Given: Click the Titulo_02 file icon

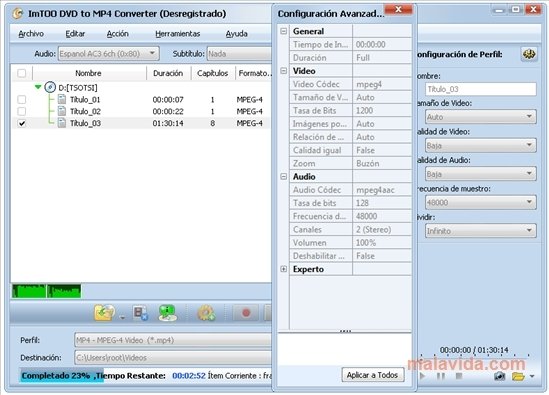Looking at the screenshot, I should (x=62, y=111).
